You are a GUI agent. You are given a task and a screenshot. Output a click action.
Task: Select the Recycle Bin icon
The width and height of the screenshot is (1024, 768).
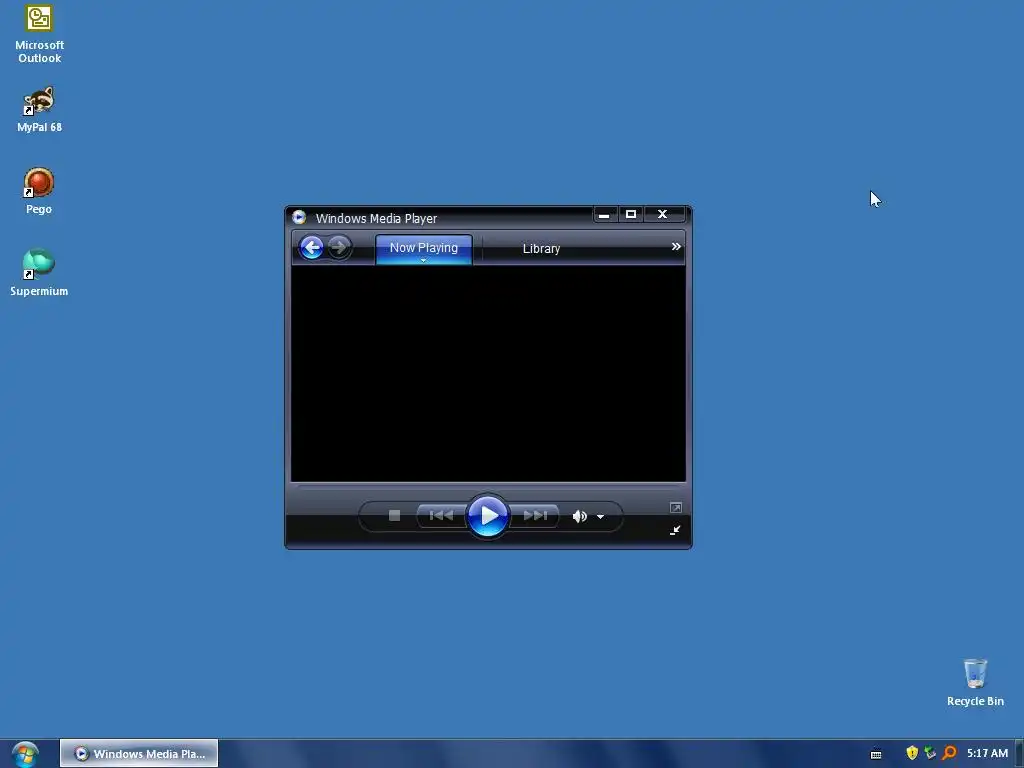tap(975, 683)
